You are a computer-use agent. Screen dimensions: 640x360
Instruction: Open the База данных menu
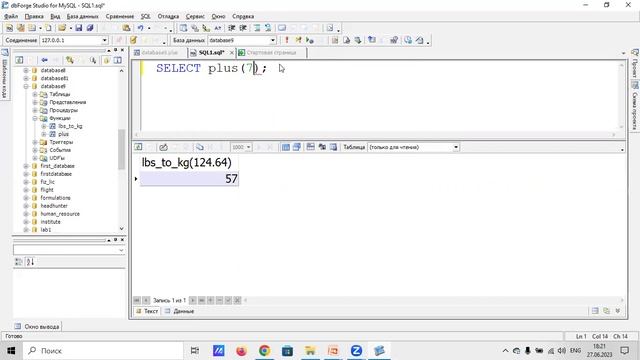pyautogui.click(x=82, y=16)
